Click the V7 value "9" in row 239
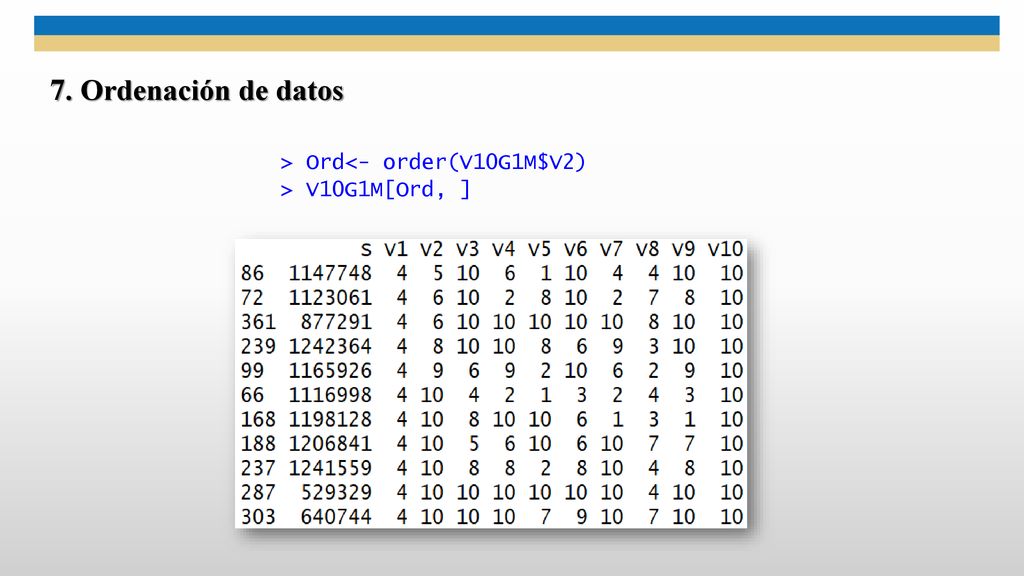This screenshot has width=1024, height=576. [x=617, y=346]
